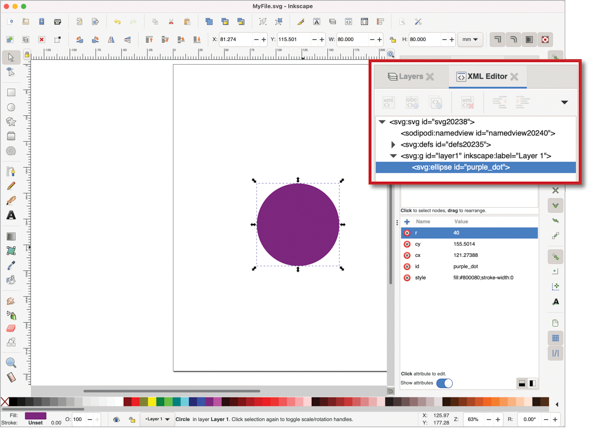Click the Paste clipboard icon
The width and height of the screenshot is (600, 428).
tap(187, 22)
